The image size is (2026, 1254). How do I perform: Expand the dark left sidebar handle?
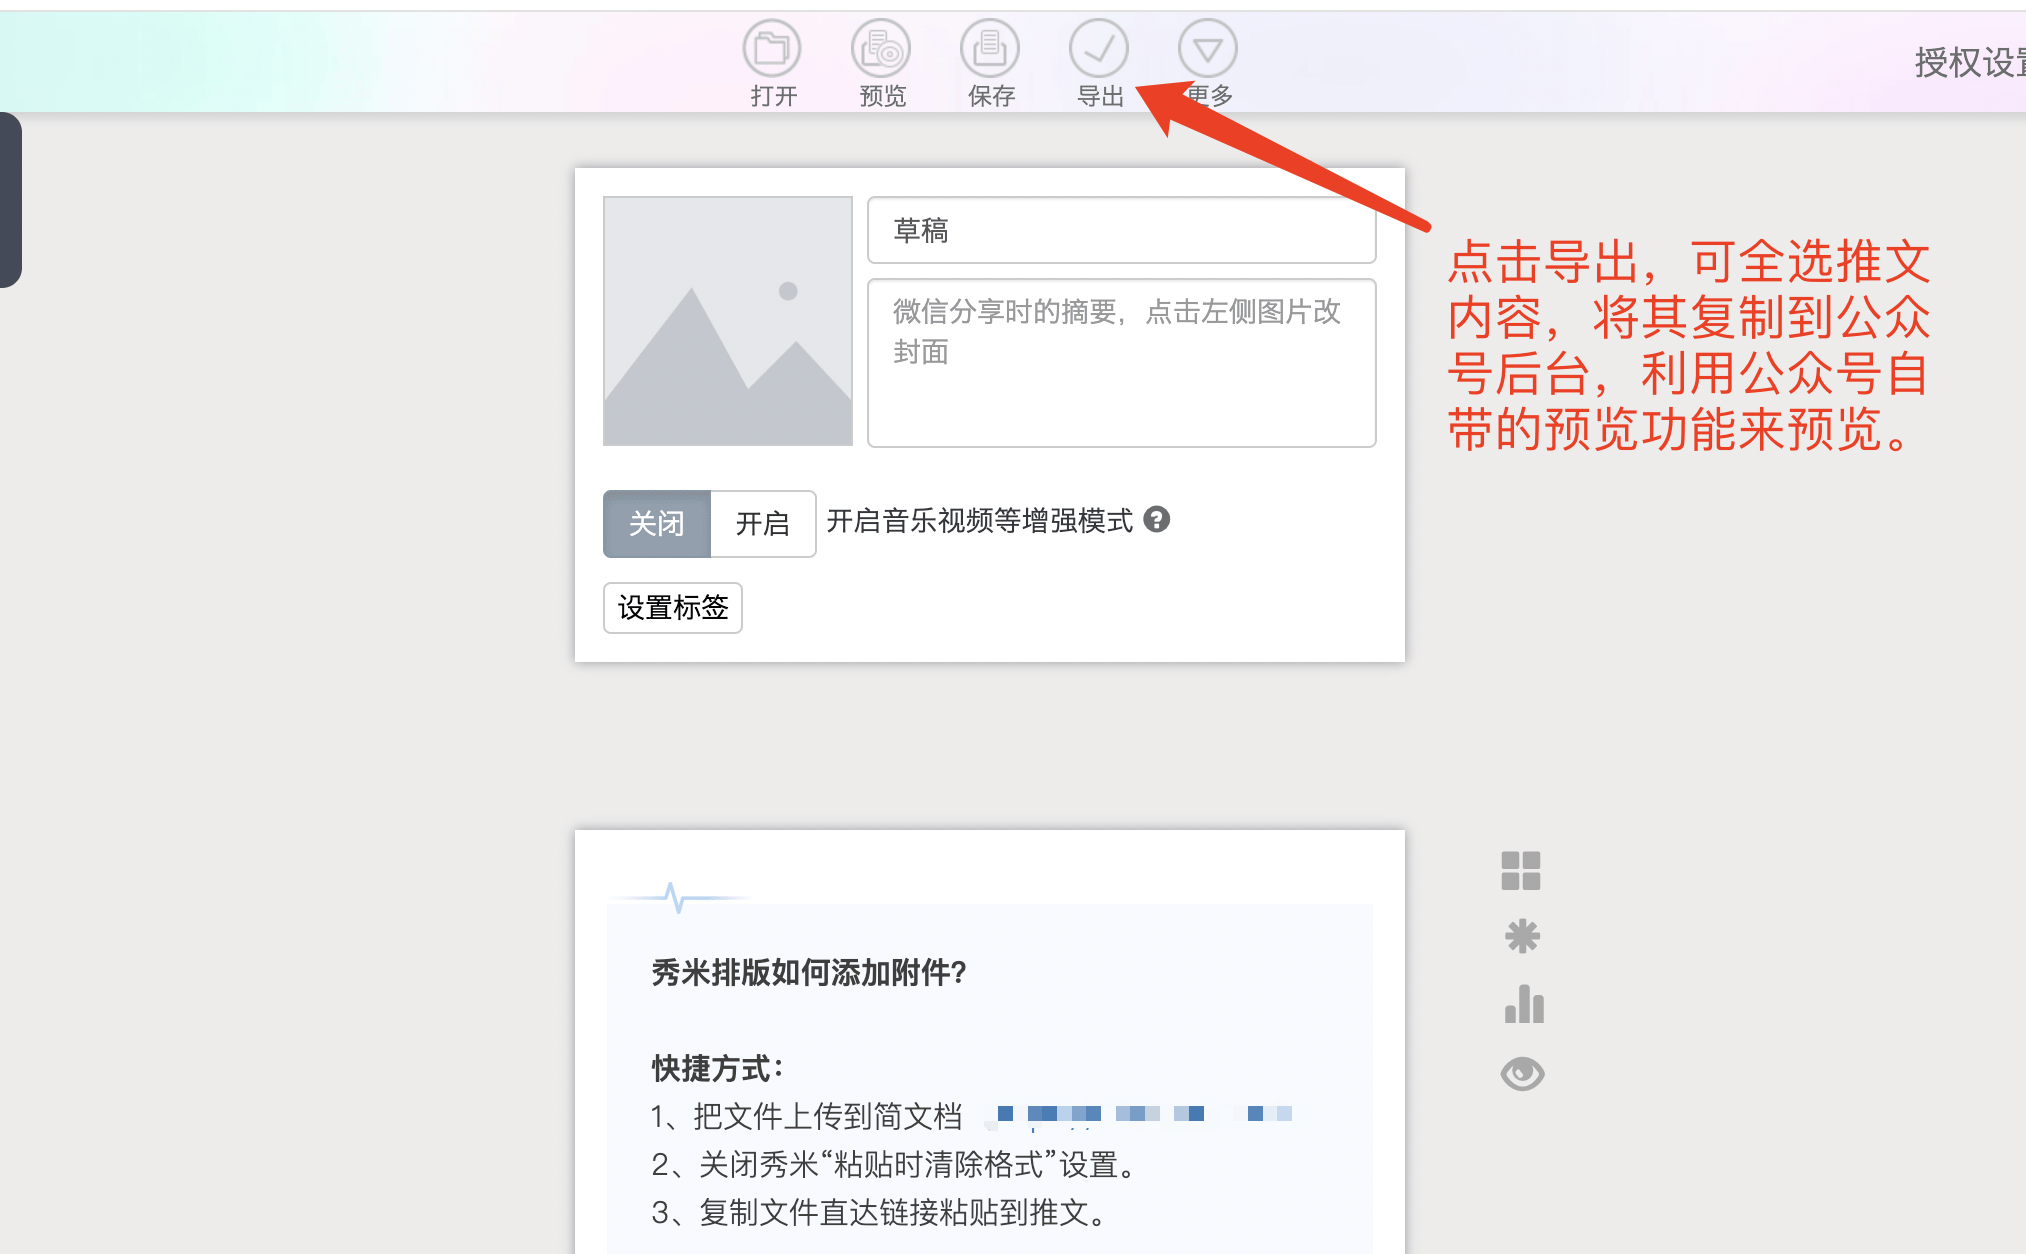pos(10,200)
